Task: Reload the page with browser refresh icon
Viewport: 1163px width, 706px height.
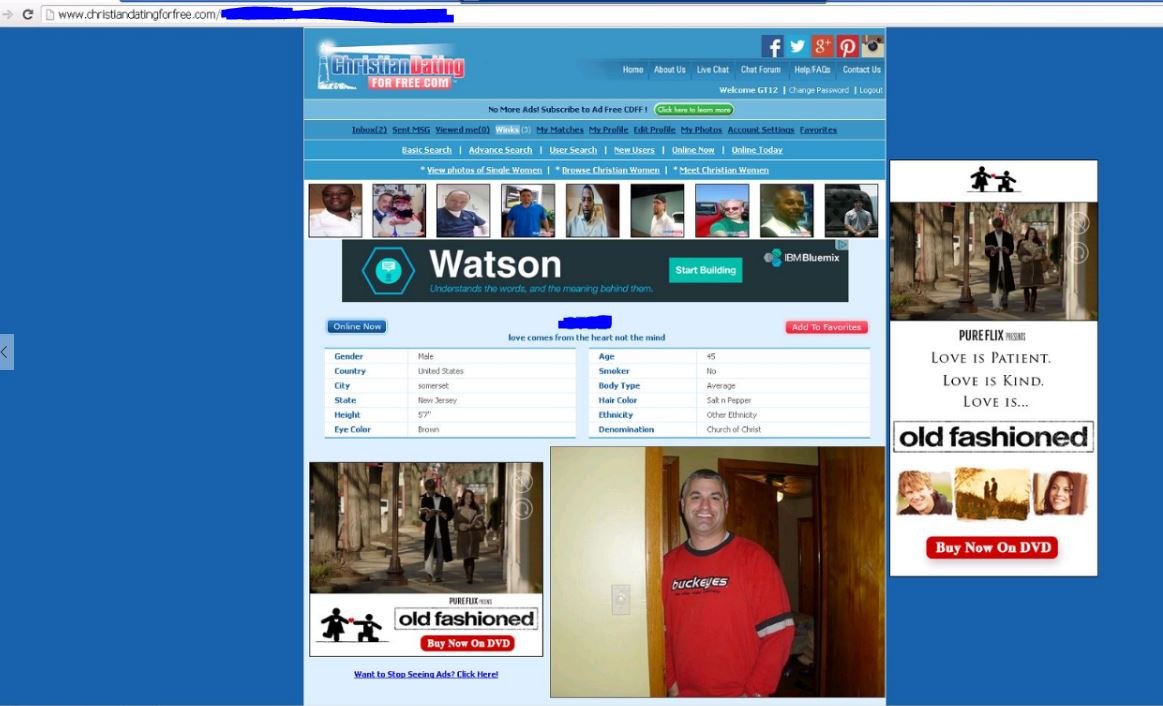Action: (27, 14)
